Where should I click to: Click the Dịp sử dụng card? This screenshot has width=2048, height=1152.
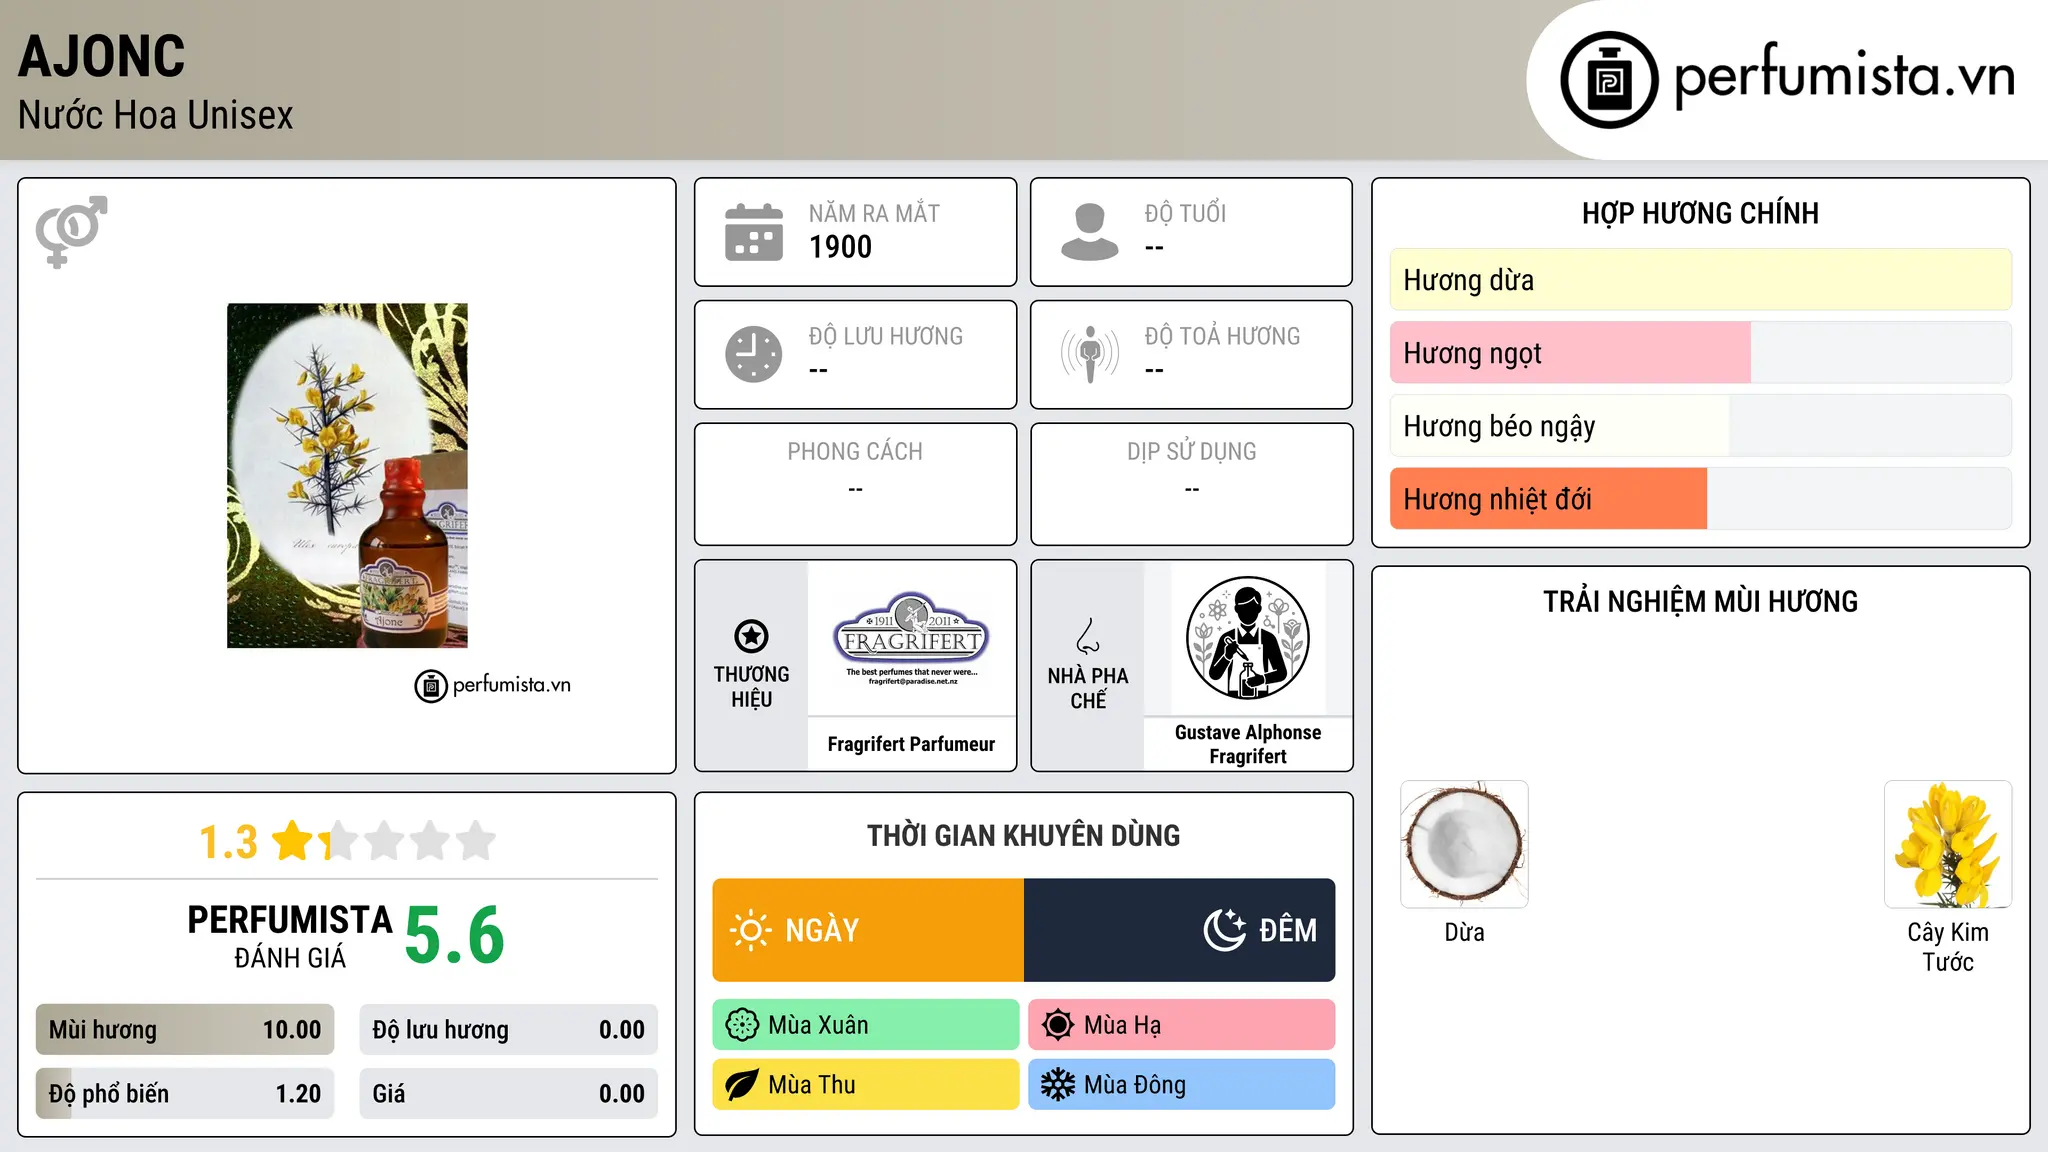coord(1192,484)
